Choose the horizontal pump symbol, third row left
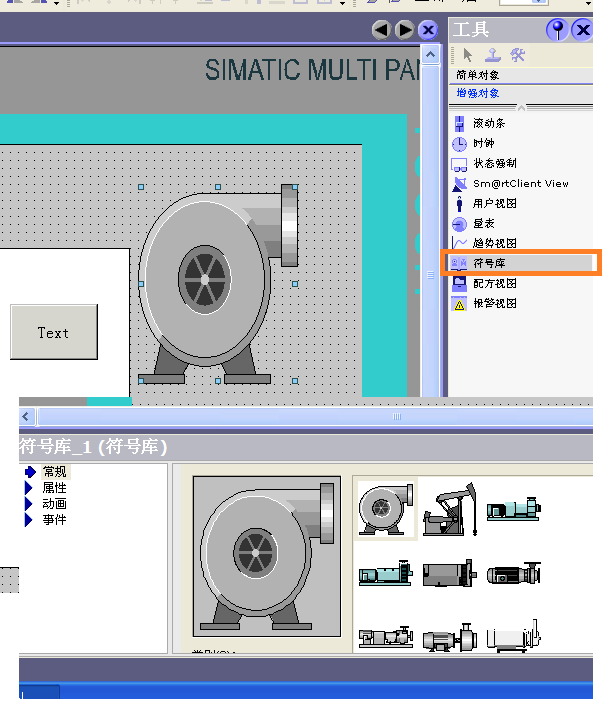Image resolution: width=610 pixels, height=706 pixels. click(x=386, y=637)
